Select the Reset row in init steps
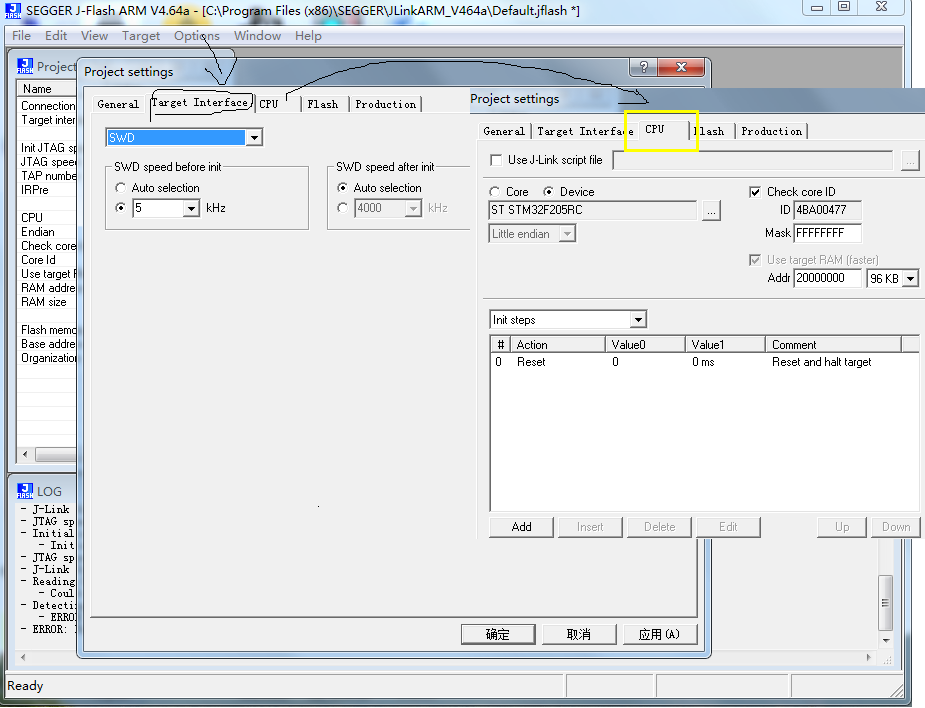The height and width of the screenshot is (708, 925). [704, 362]
